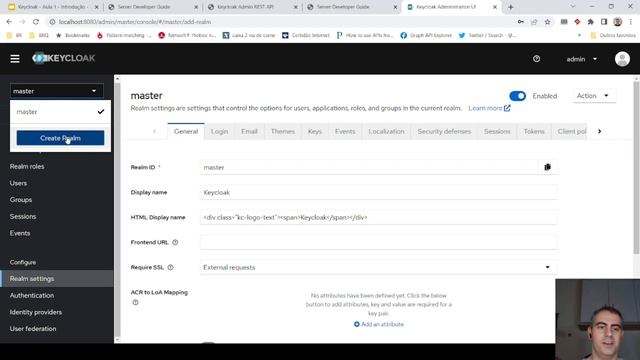Click the Keycloak logo
The height and width of the screenshot is (360, 640).
pos(63,58)
